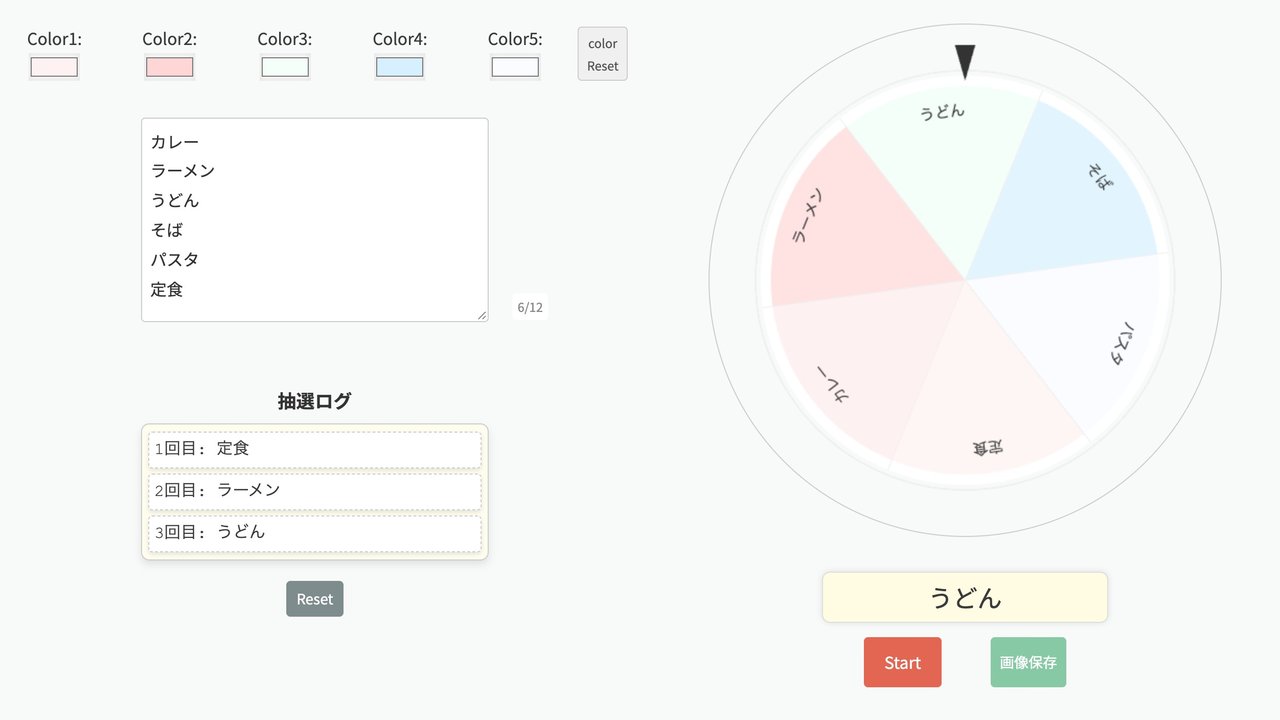
Task: Click the black pointer arrow above the wheel
Action: tap(965, 62)
